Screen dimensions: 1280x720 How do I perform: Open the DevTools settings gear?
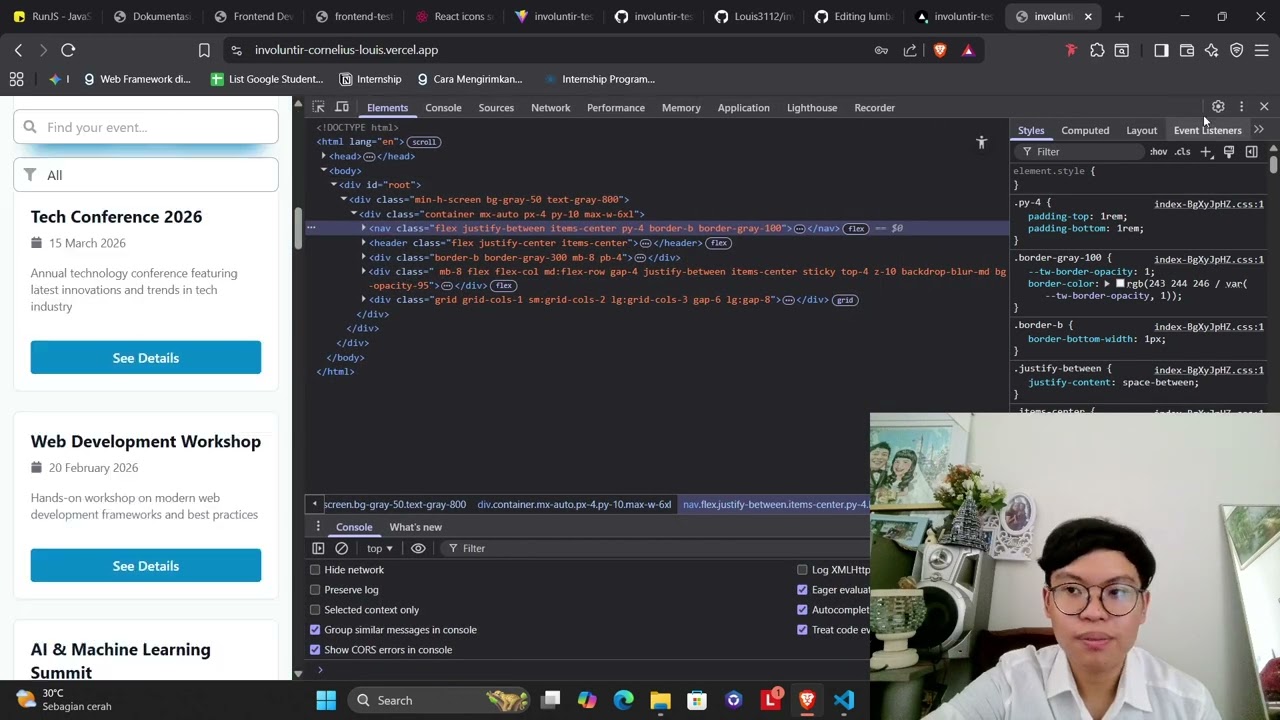1218,107
